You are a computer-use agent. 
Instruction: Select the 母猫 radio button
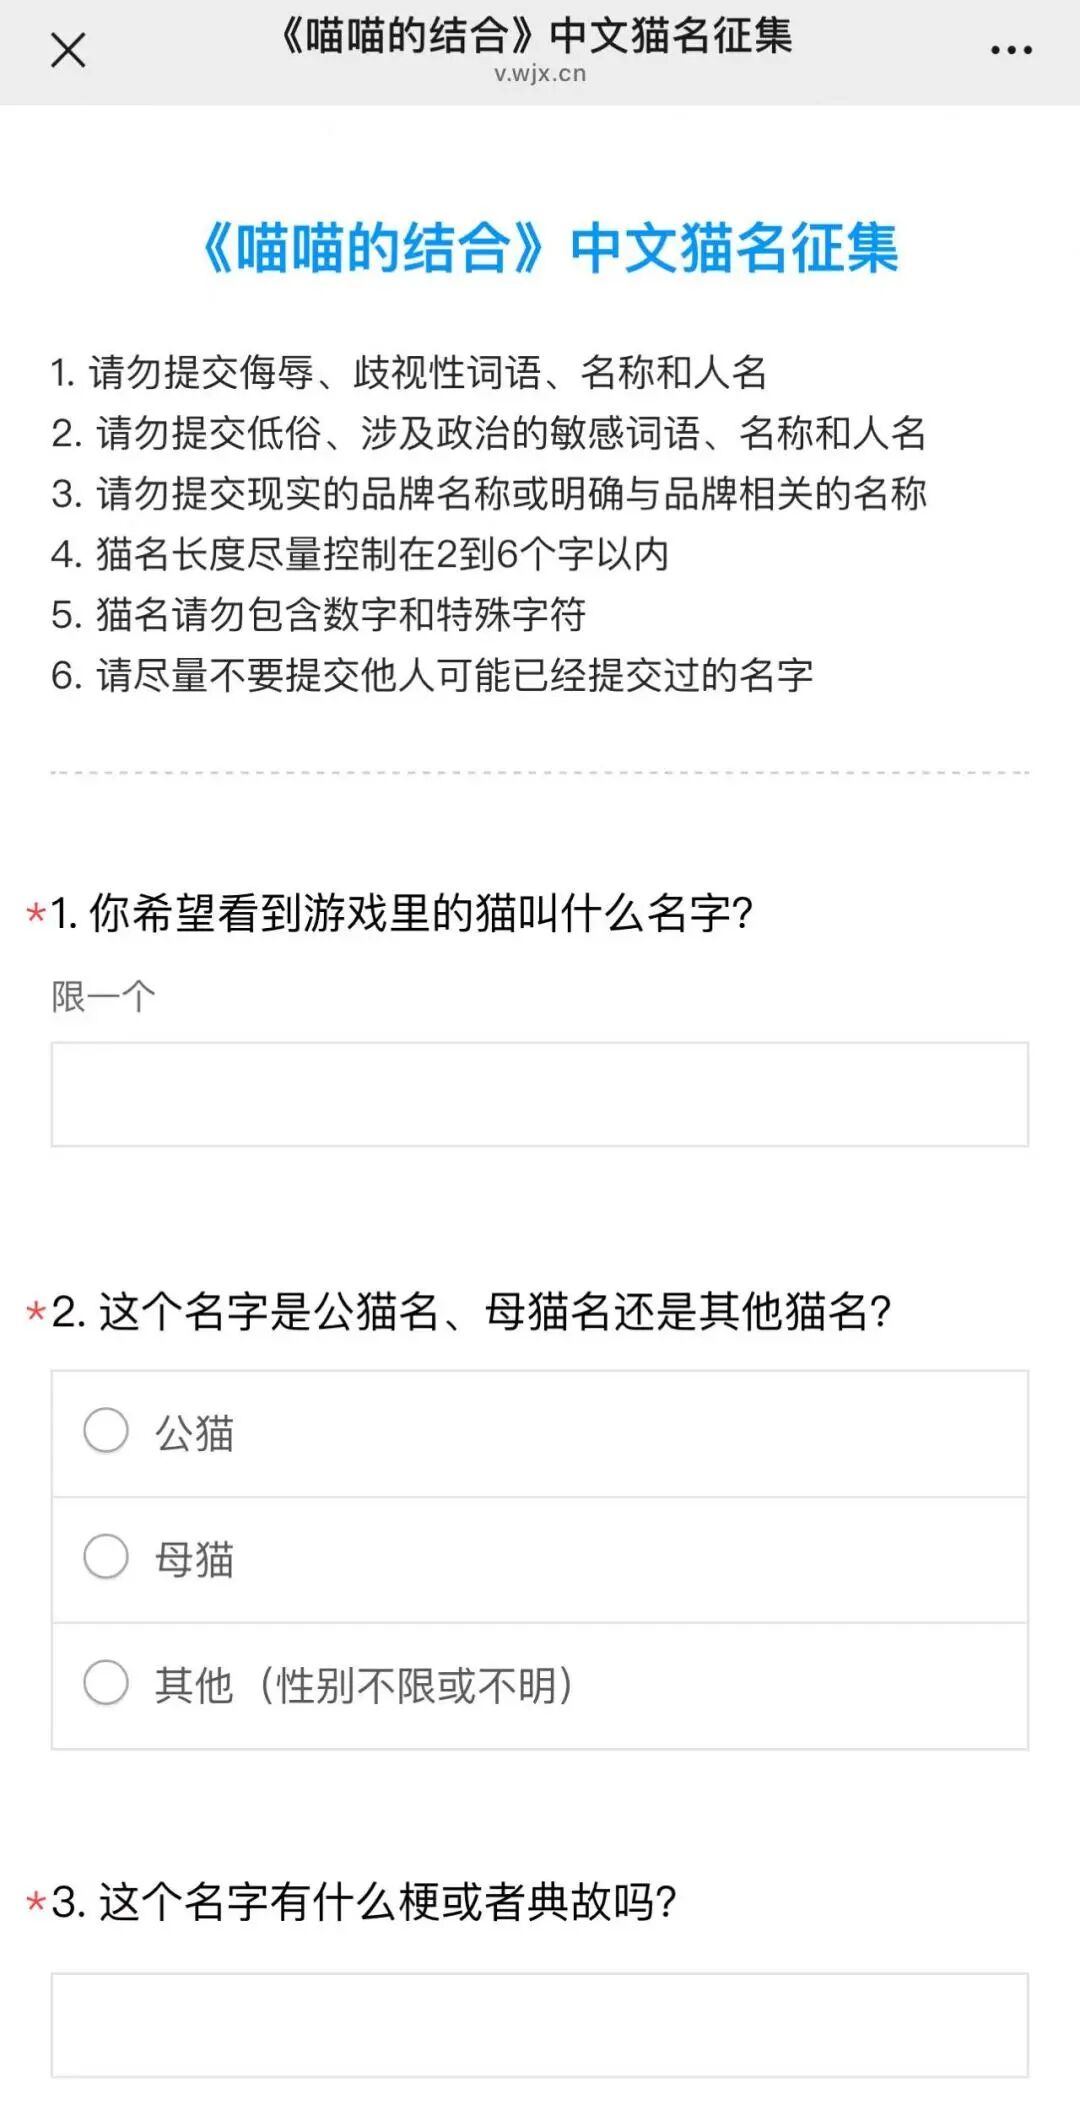point(106,1556)
